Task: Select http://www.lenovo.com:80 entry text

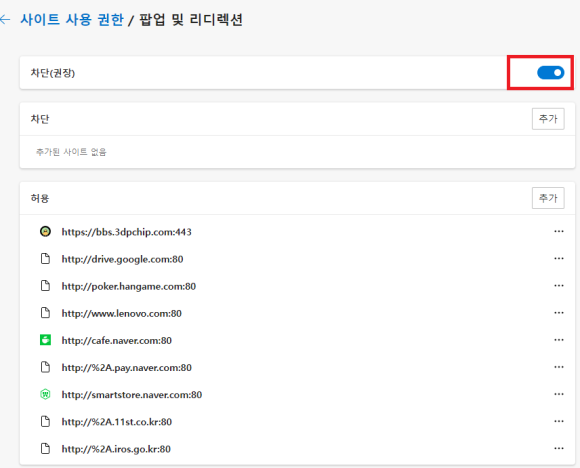Action: coord(122,313)
